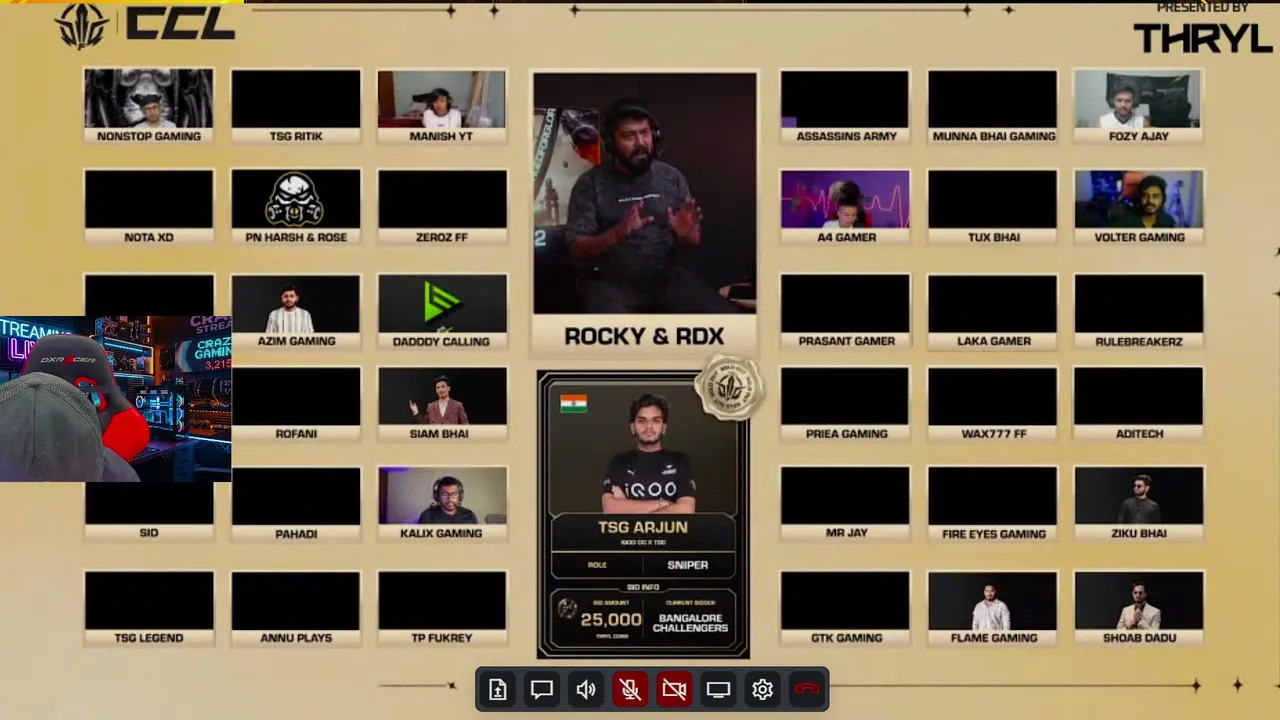
Task: Select the ASSASSINS ARMY video tile
Action: (x=846, y=106)
